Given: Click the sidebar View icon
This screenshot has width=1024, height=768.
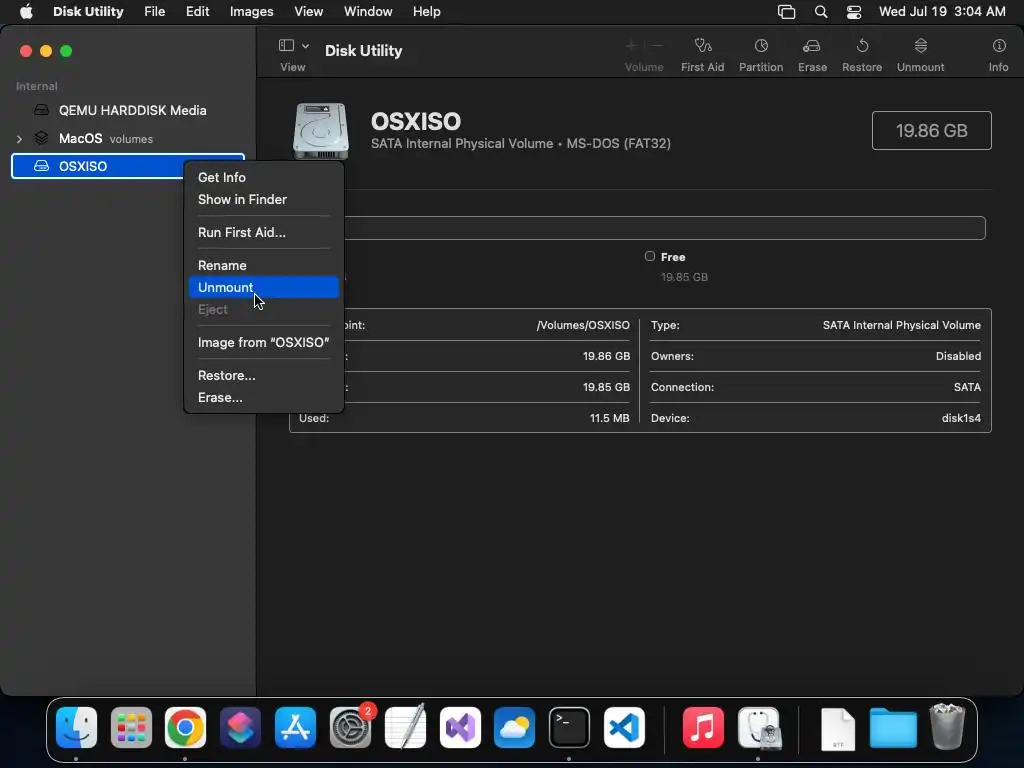Looking at the screenshot, I should (x=286, y=45).
